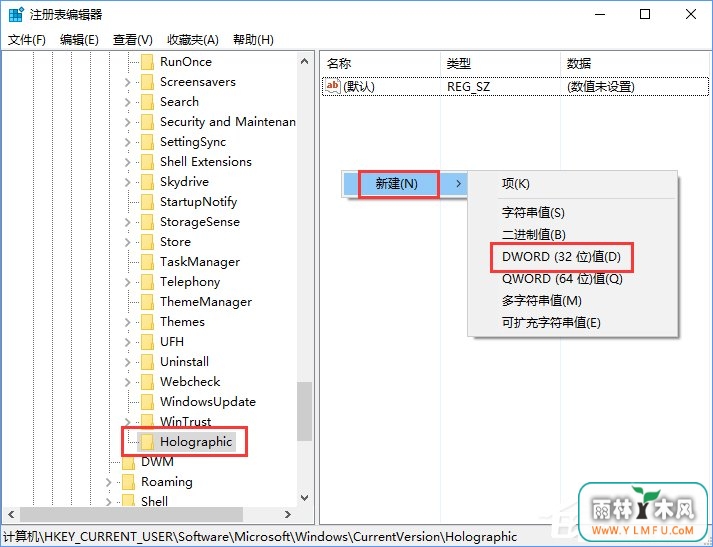The width and height of the screenshot is (713, 547).
Task: Select 多字符串值(M) option
Action: [542, 301]
